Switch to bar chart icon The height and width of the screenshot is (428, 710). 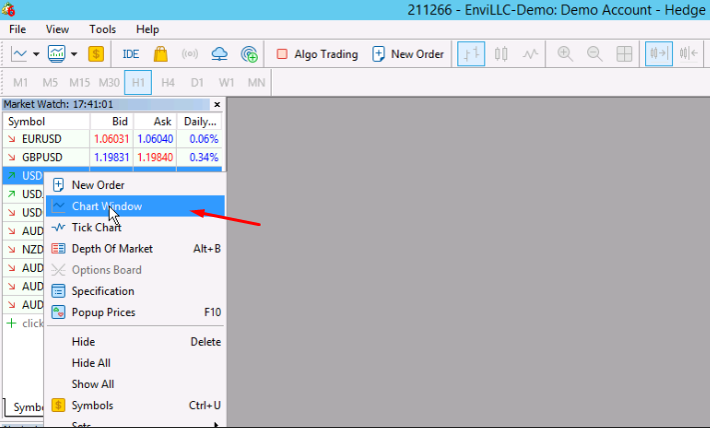click(x=471, y=54)
